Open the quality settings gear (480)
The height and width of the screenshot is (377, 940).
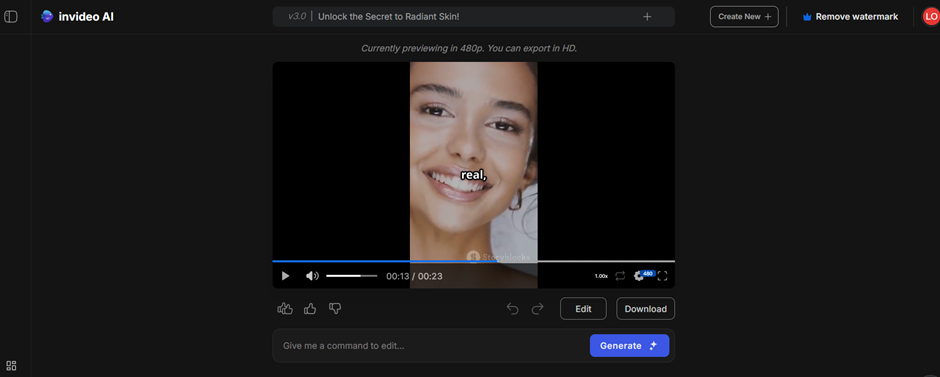tap(643, 275)
